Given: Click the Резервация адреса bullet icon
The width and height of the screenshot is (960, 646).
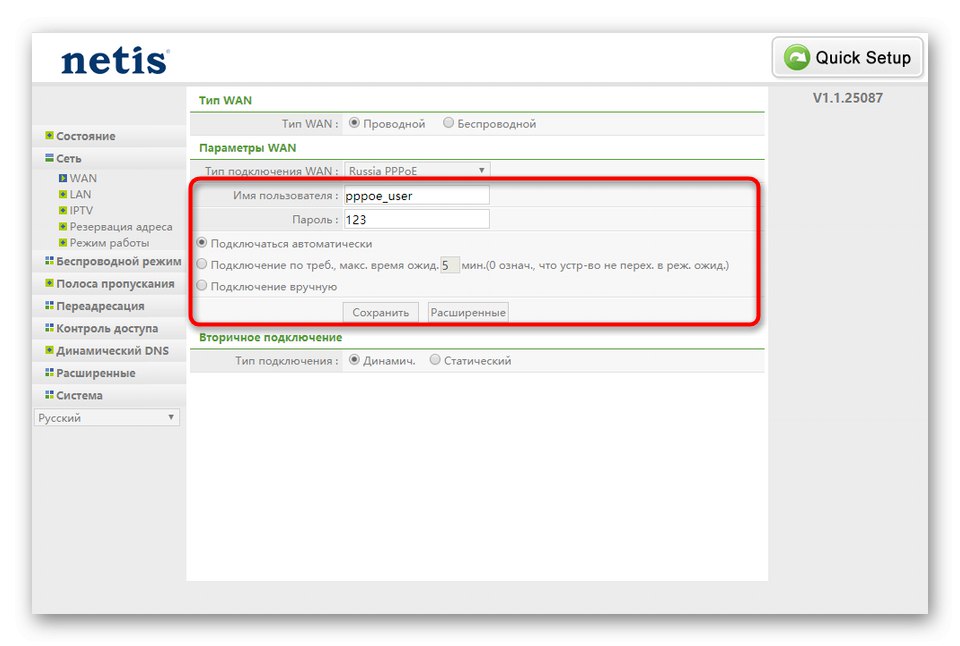Looking at the screenshot, I should tap(62, 227).
